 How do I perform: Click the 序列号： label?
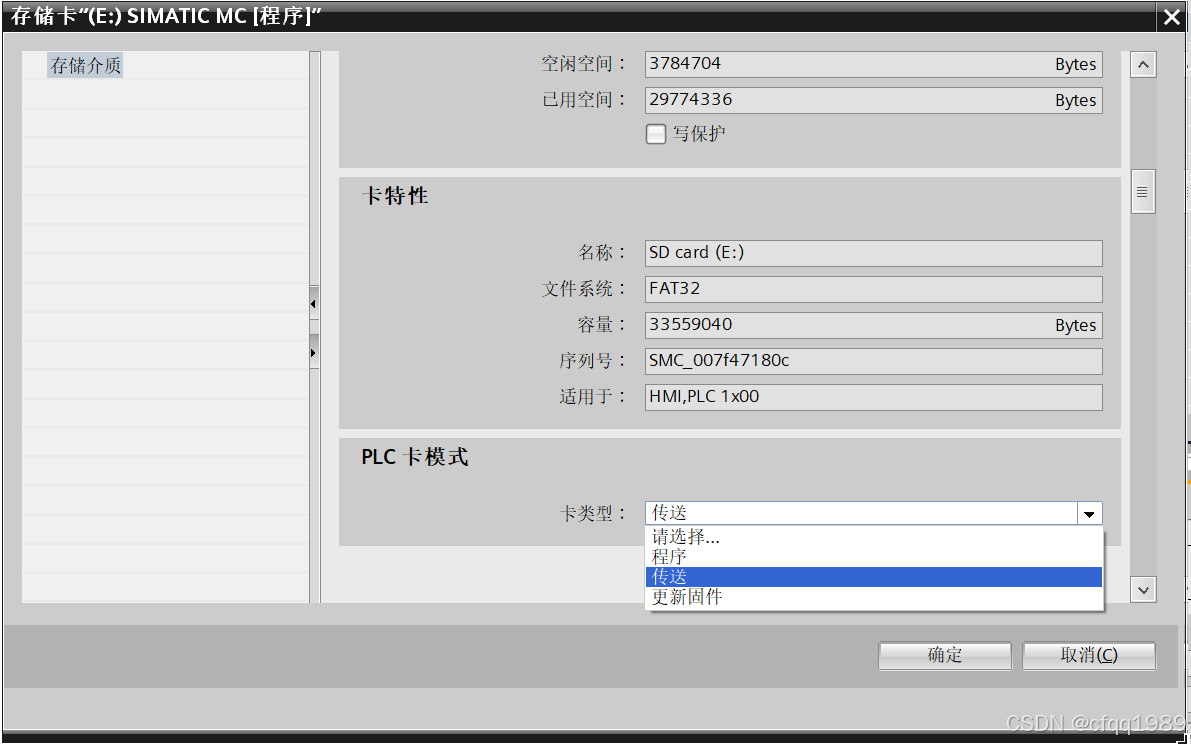tap(593, 361)
